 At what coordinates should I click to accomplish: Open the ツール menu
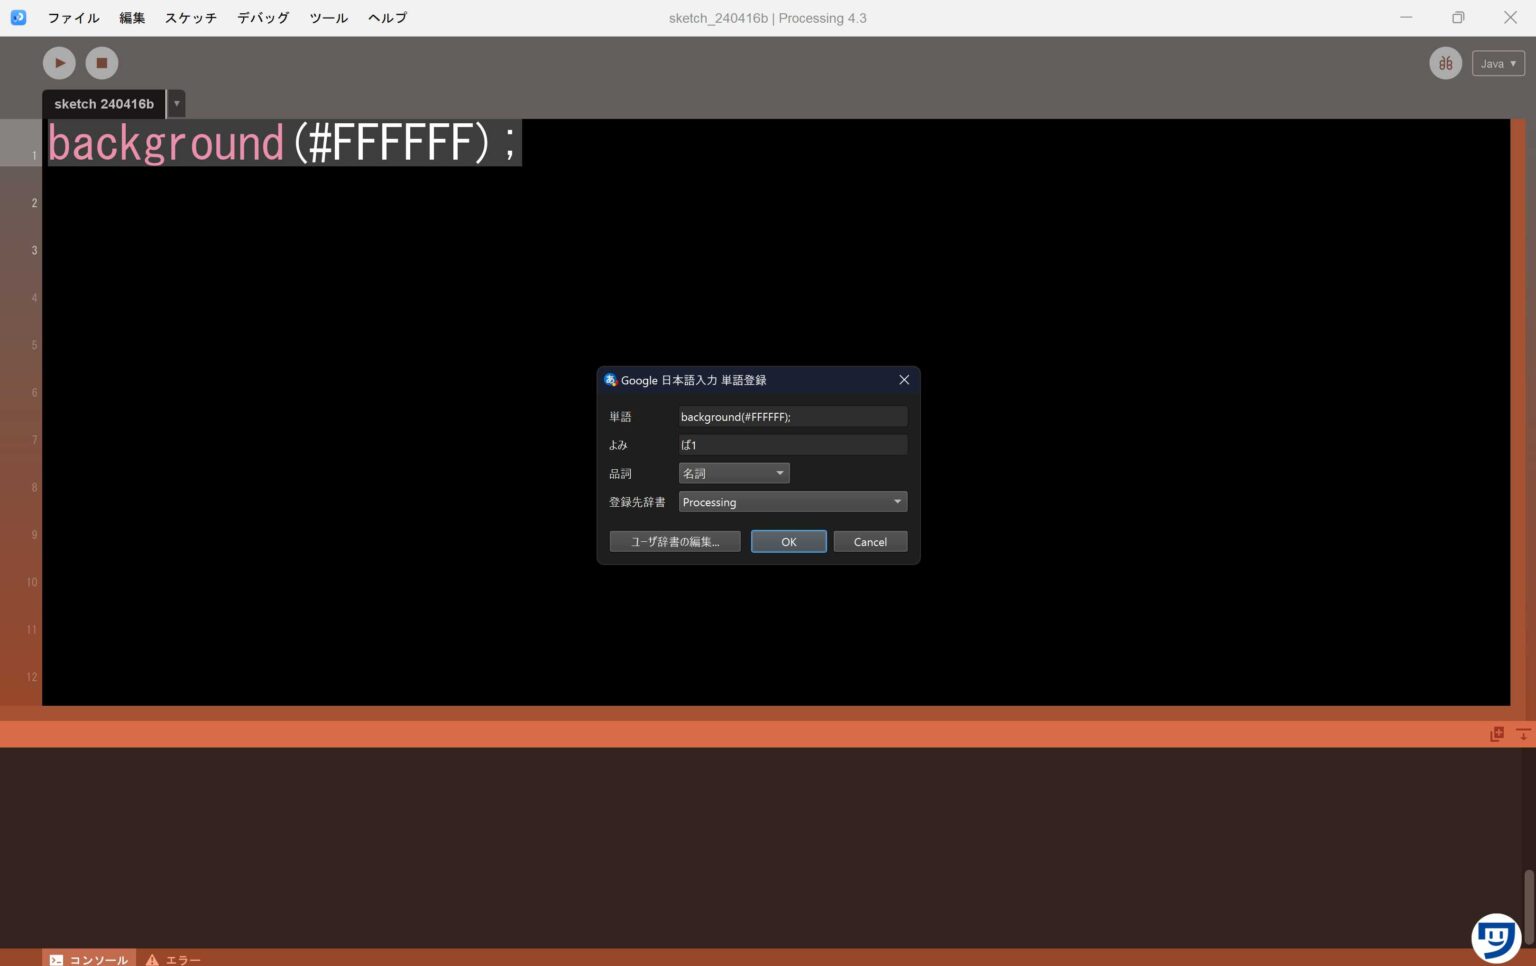[328, 18]
